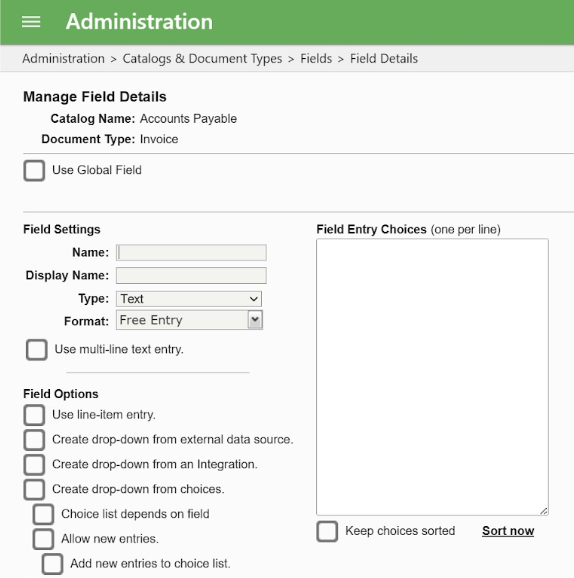
Task: Go to Administration breadcrumb
Action: (x=63, y=59)
